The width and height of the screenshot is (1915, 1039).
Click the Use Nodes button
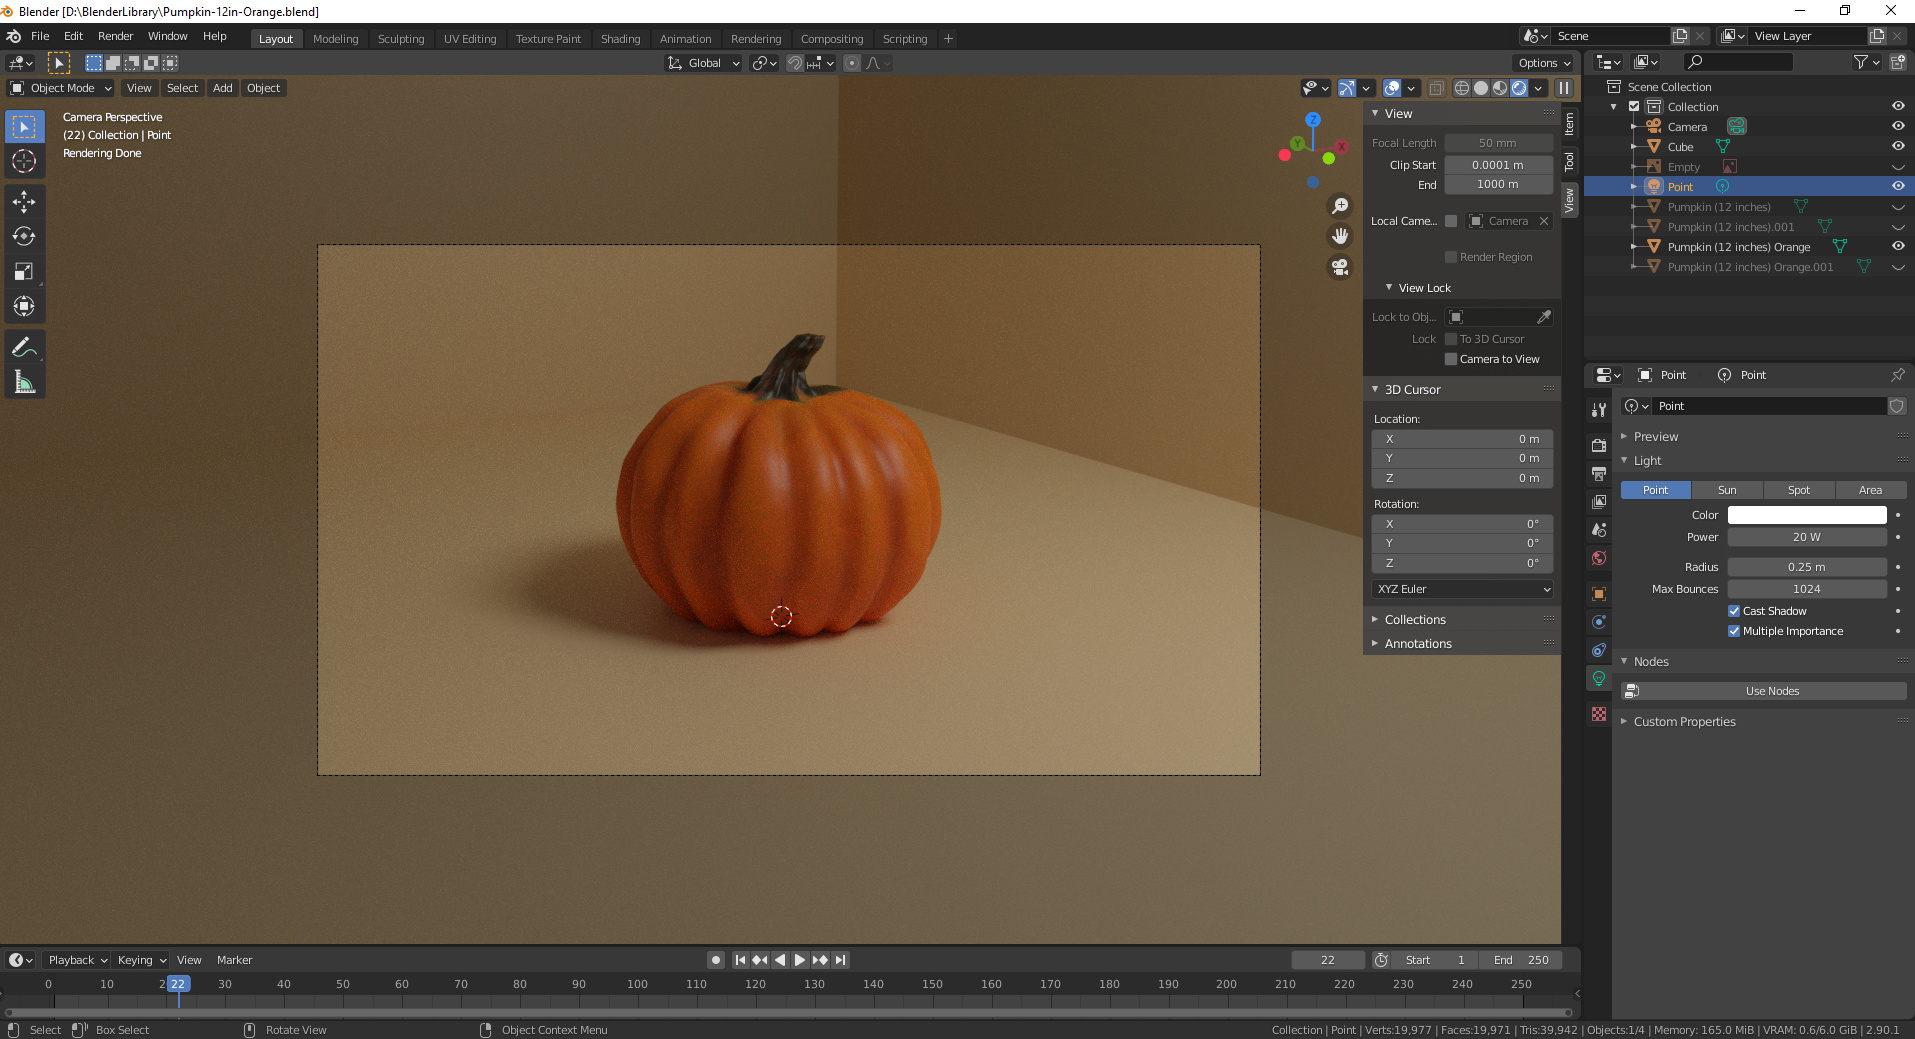[x=1771, y=691]
